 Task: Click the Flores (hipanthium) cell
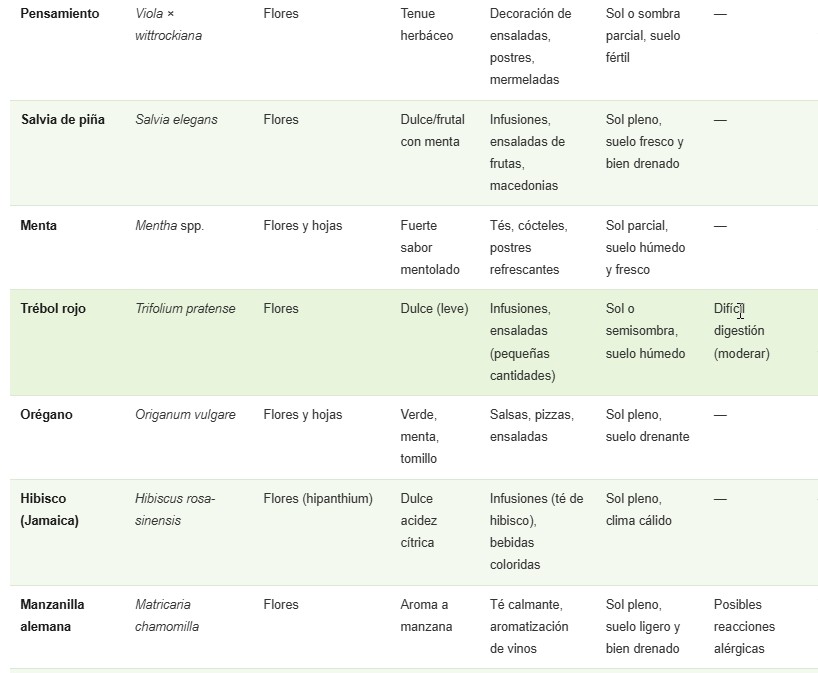click(317, 499)
